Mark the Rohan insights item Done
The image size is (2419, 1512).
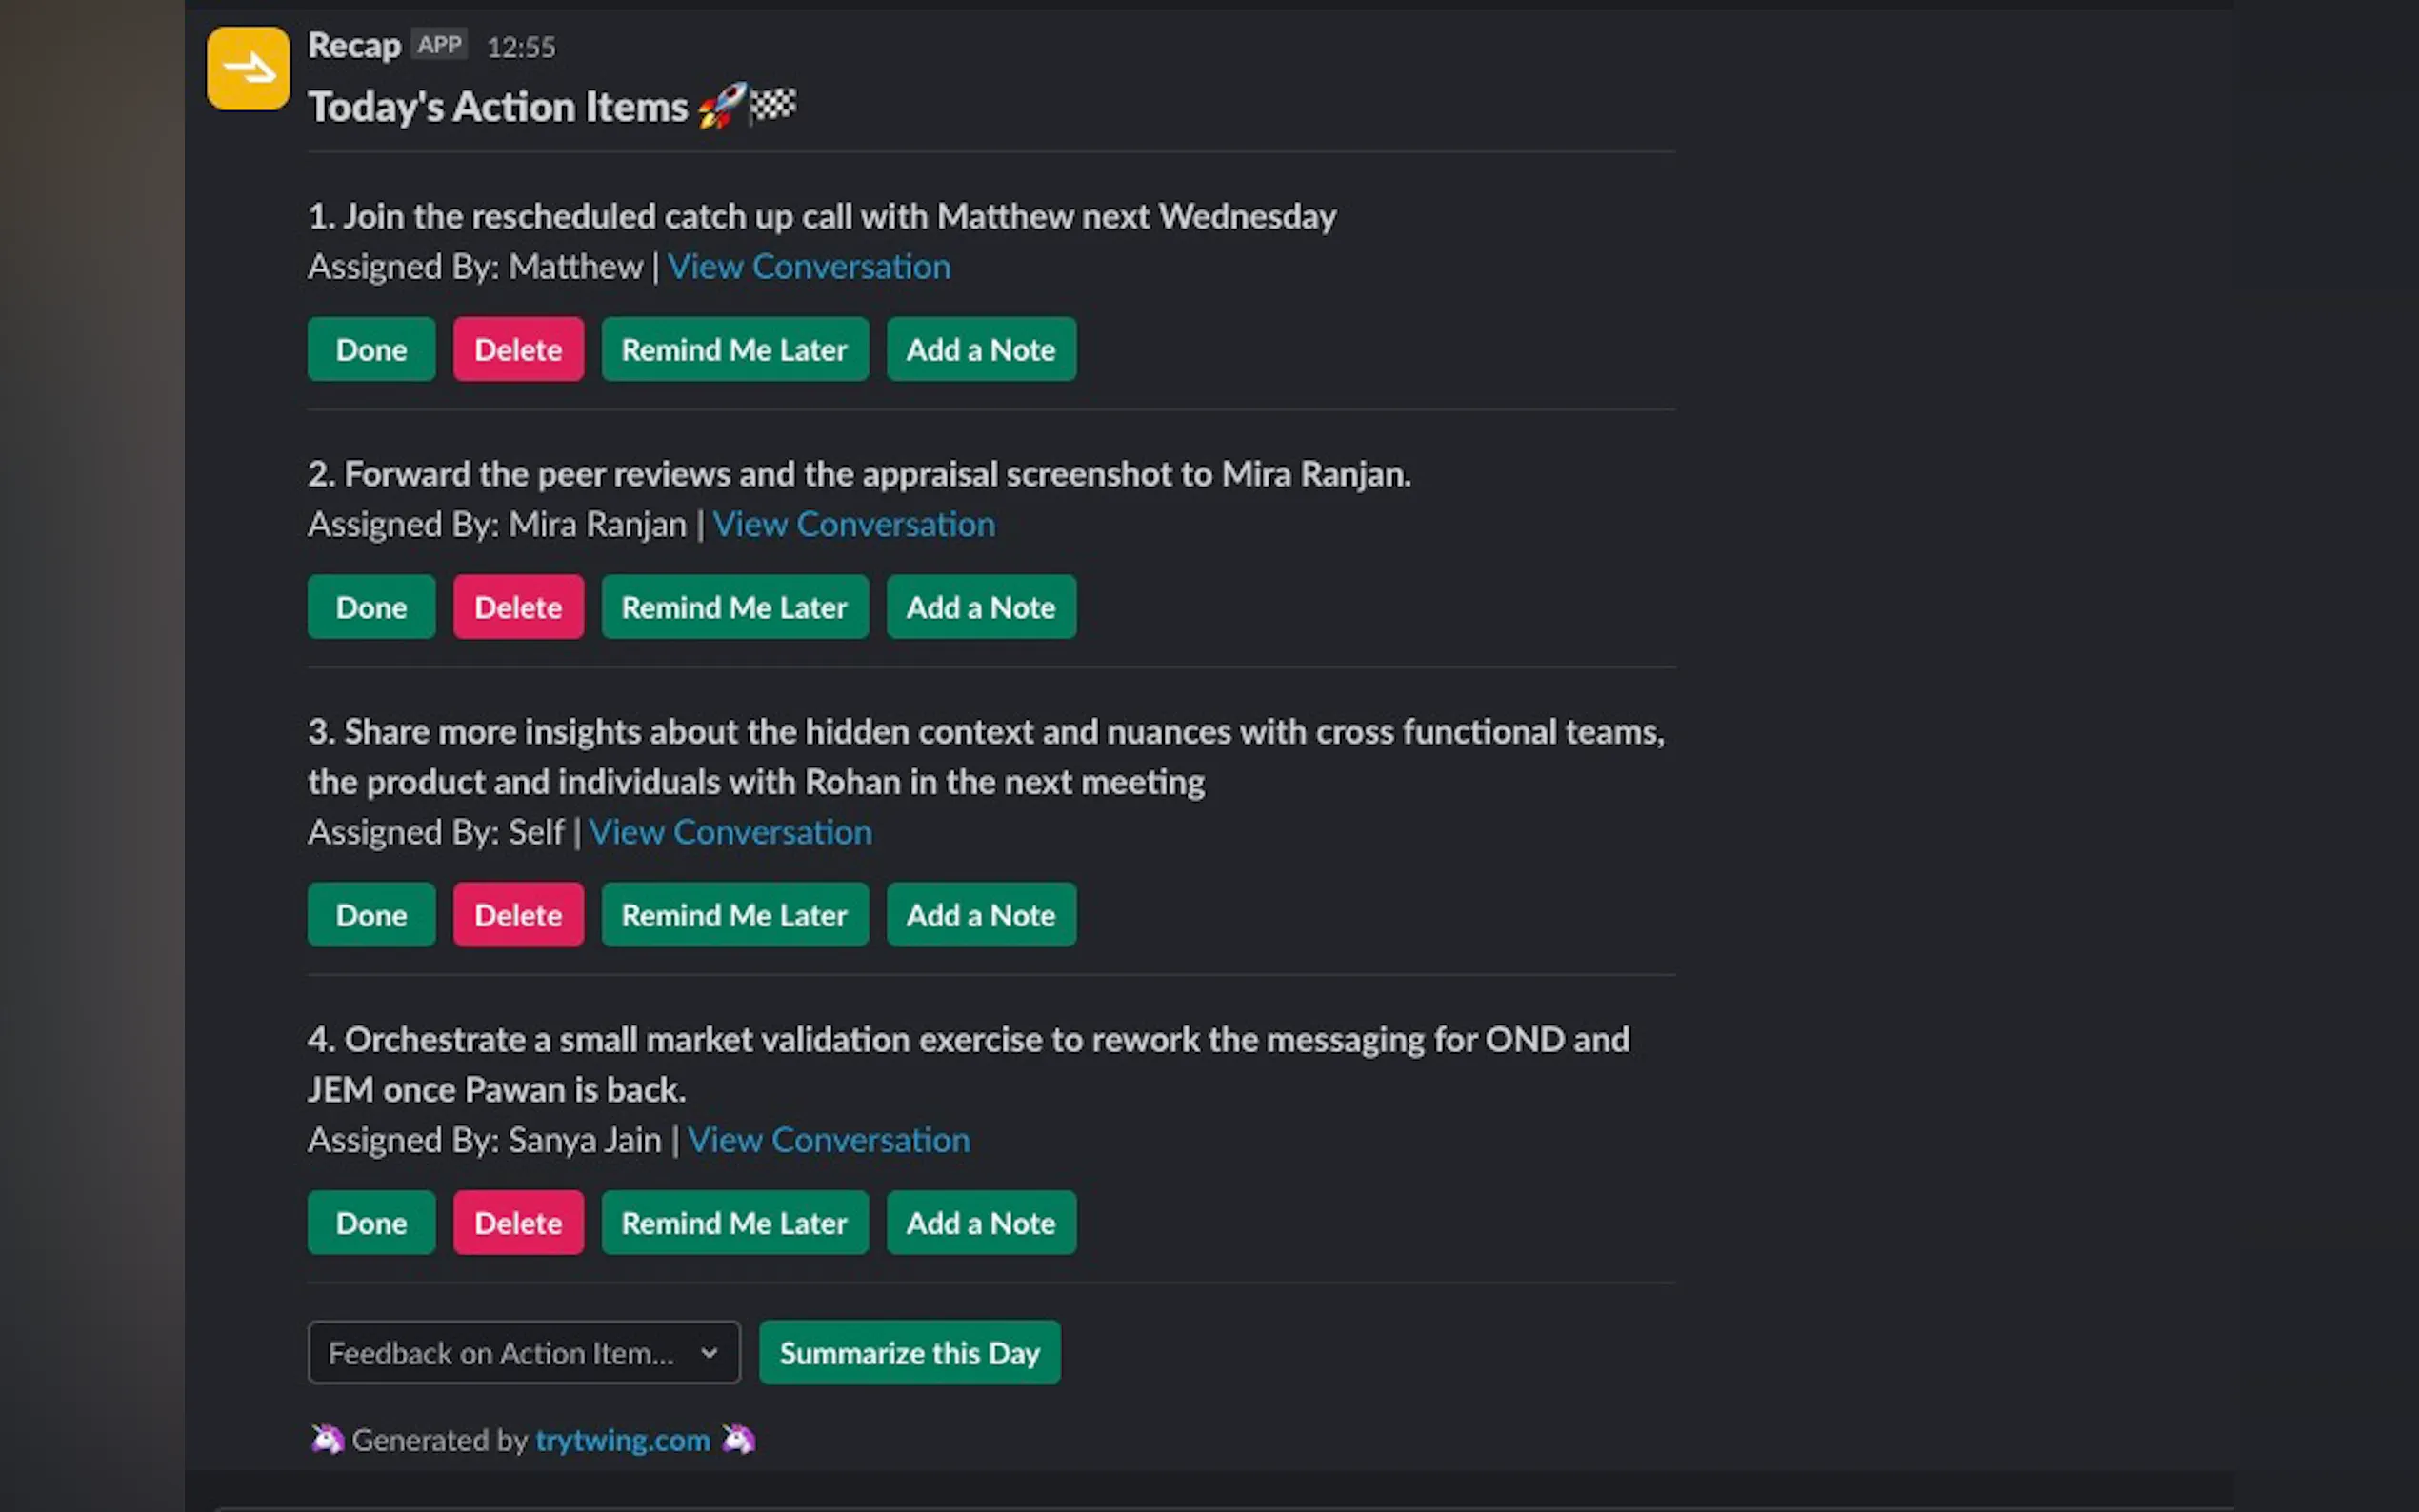(371, 915)
